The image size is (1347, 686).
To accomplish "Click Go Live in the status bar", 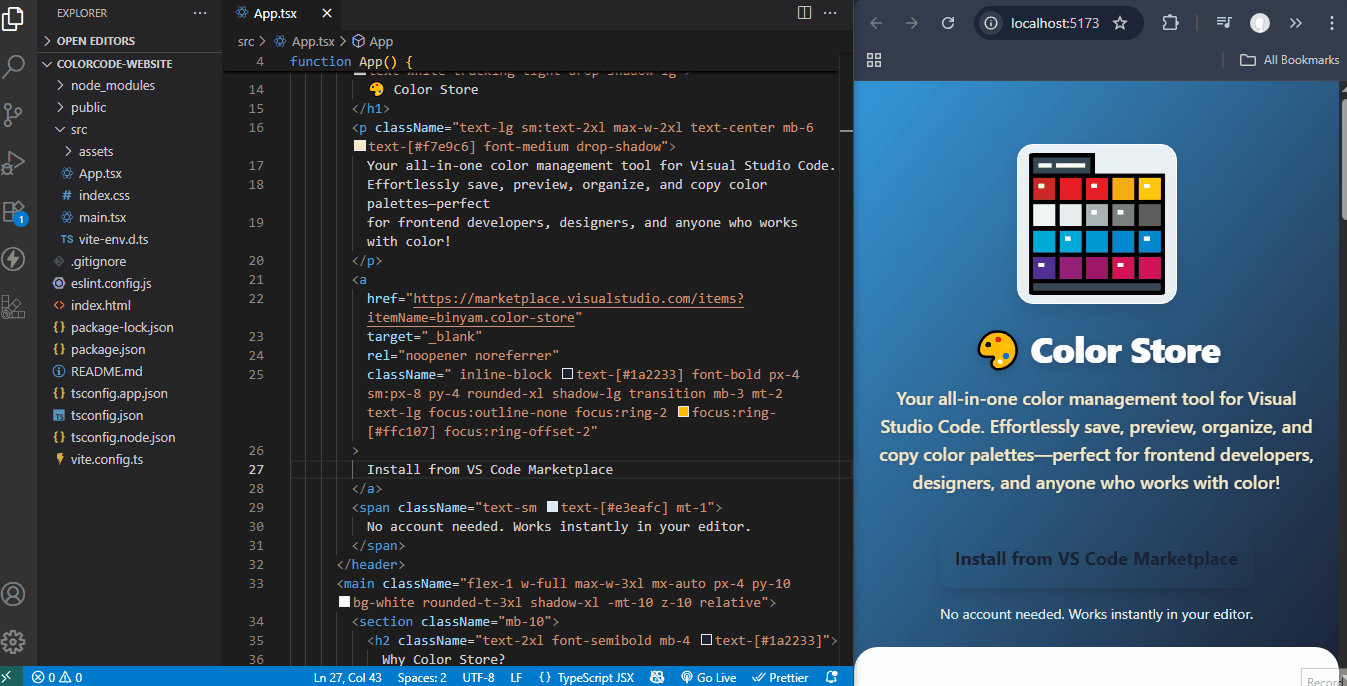I will point(708,677).
